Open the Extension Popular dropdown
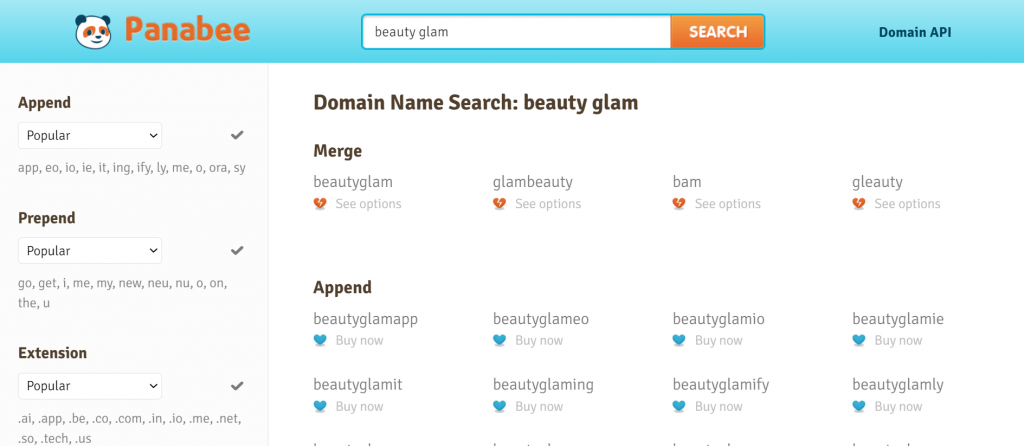Viewport: 1024px width, 446px height. [x=90, y=386]
